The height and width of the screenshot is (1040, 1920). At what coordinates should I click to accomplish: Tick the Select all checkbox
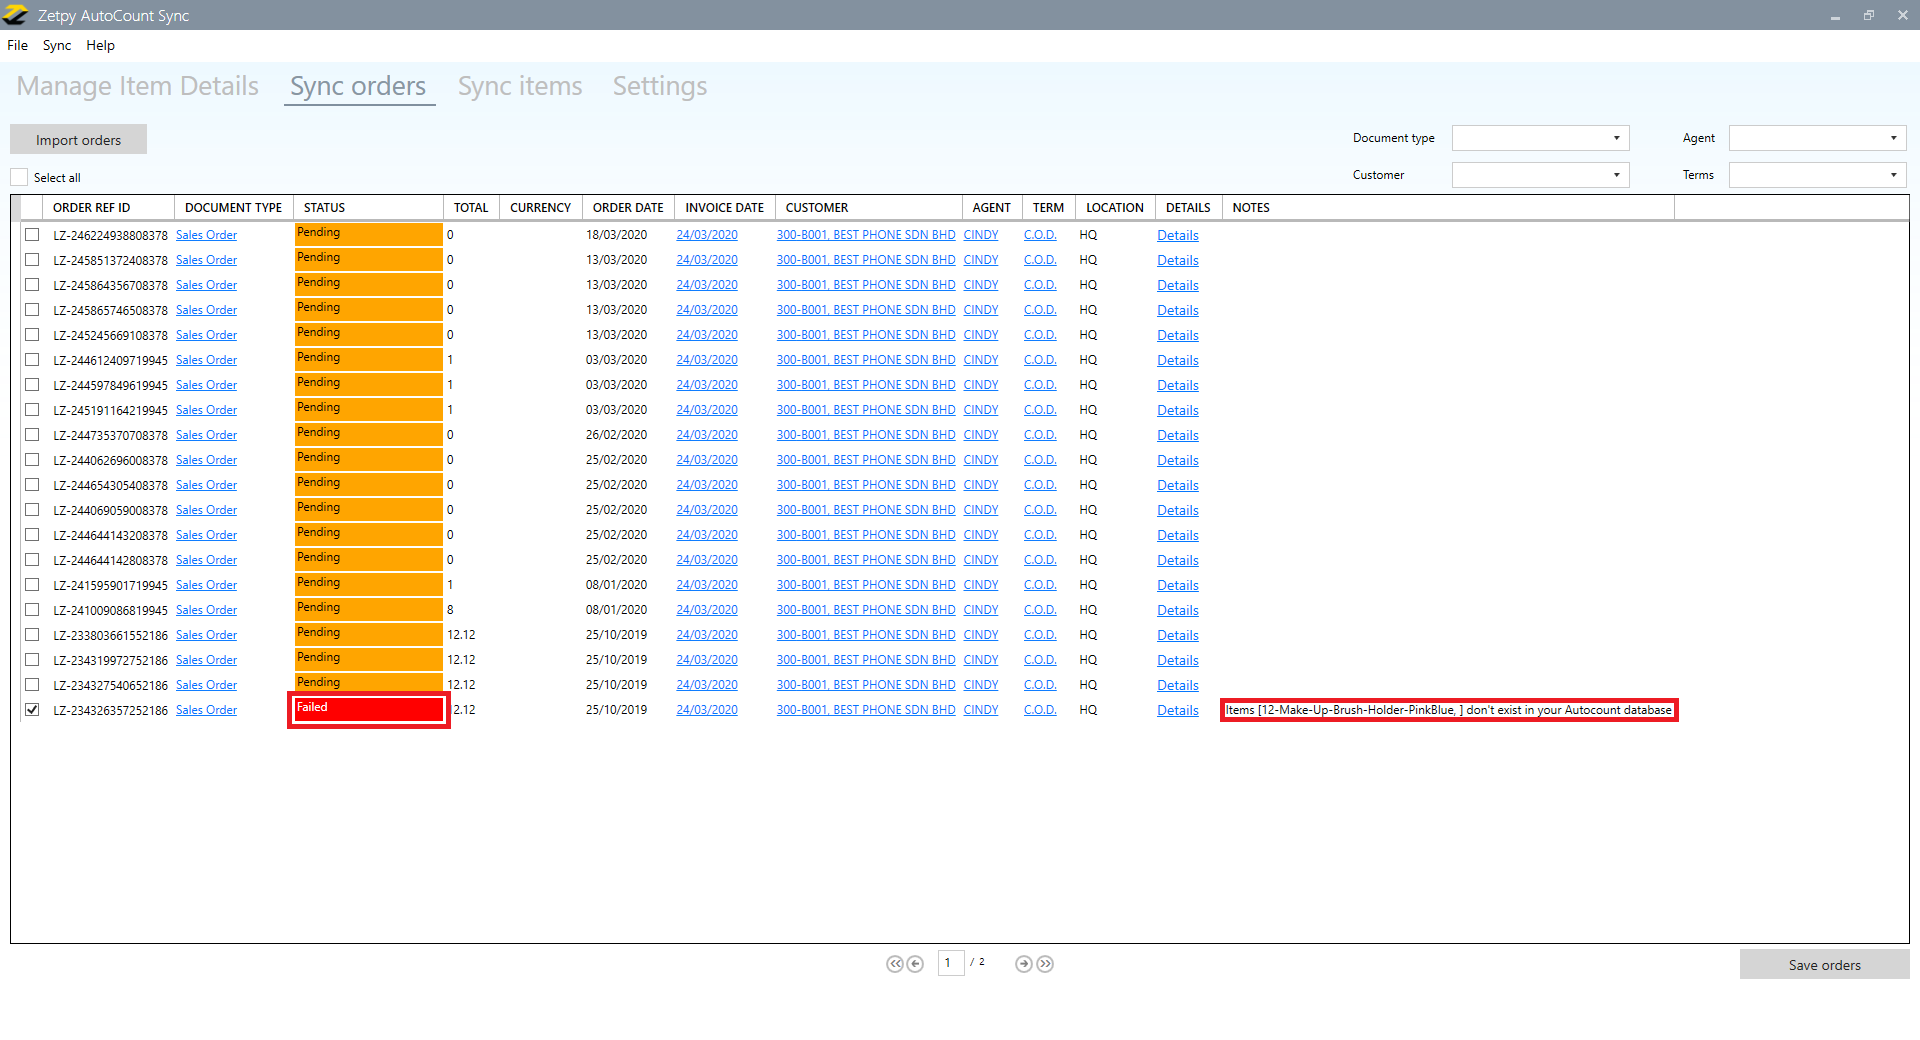click(x=20, y=177)
